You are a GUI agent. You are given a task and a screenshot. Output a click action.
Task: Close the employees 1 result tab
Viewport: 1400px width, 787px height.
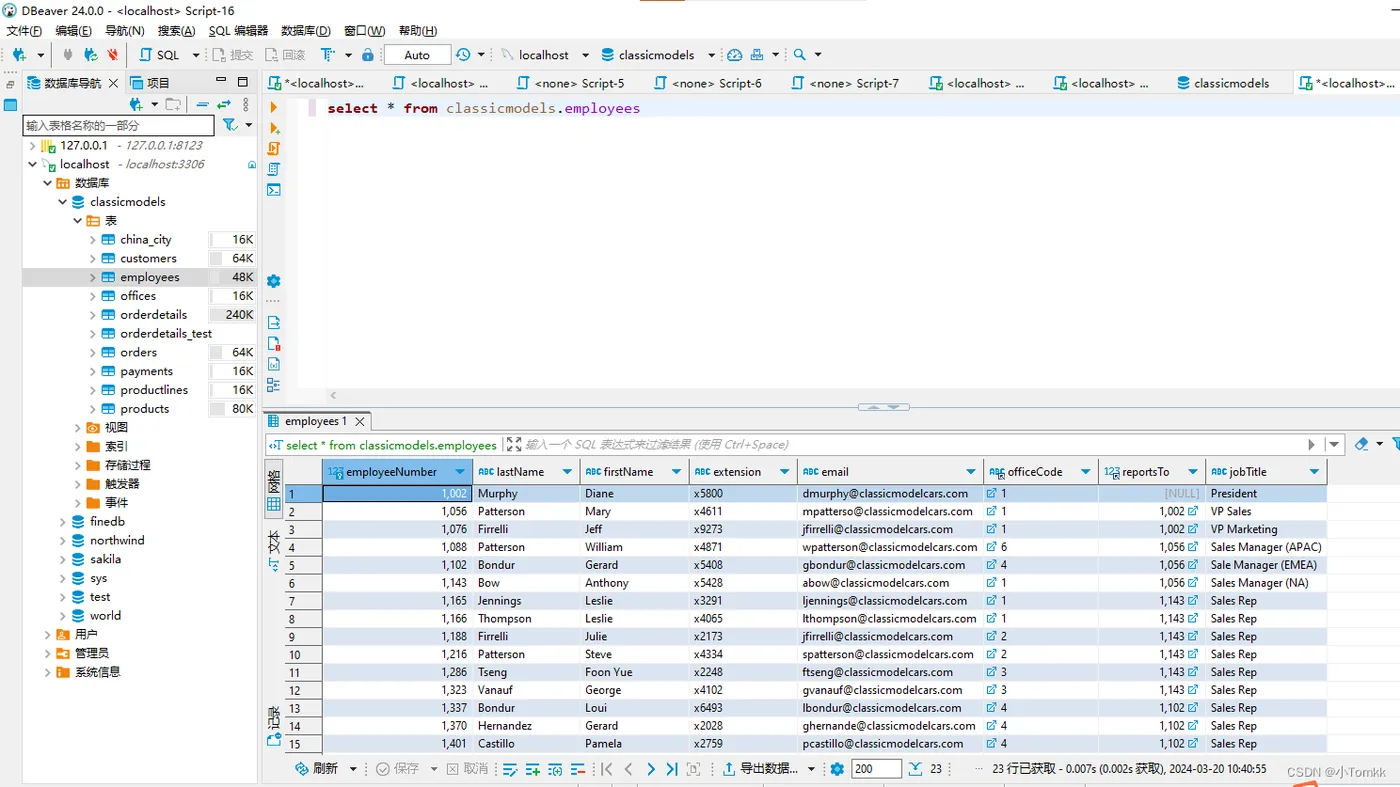[360, 421]
